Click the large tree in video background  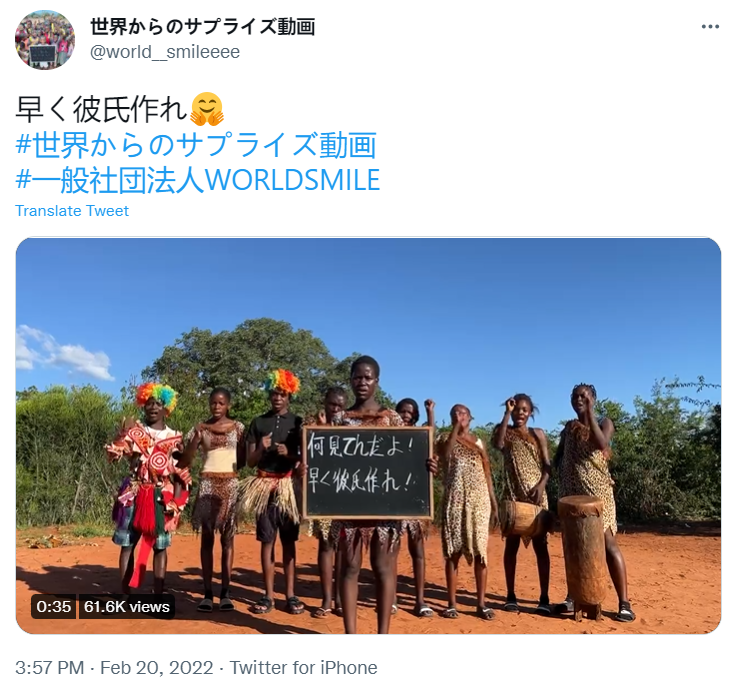pos(245,359)
